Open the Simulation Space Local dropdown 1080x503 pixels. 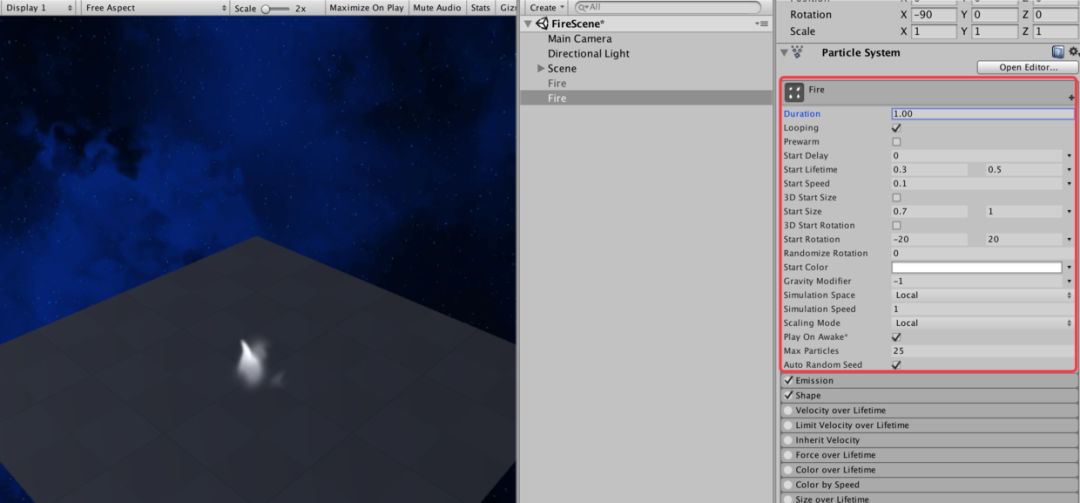983,295
